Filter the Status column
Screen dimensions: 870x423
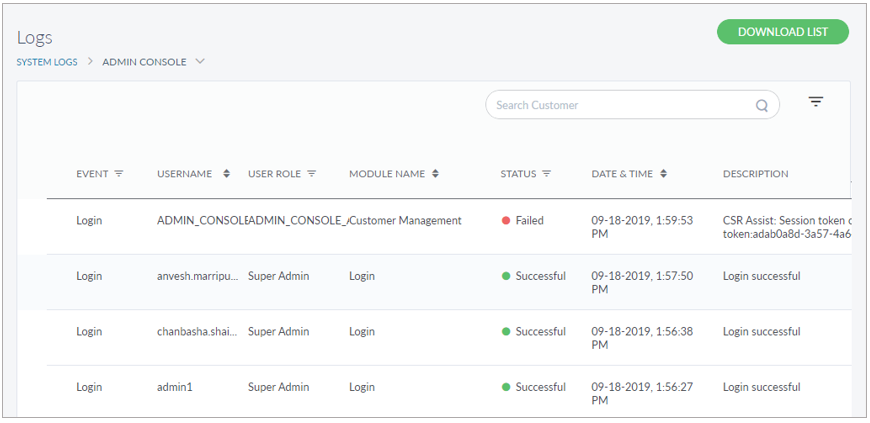(x=547, y=174)
